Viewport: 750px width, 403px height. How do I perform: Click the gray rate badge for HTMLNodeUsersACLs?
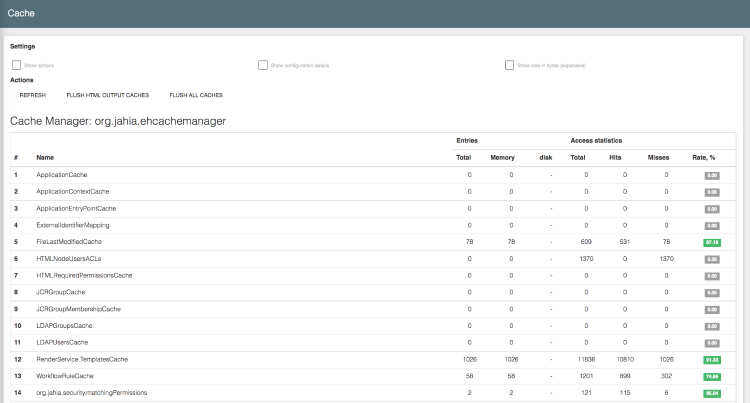(712, 259)
